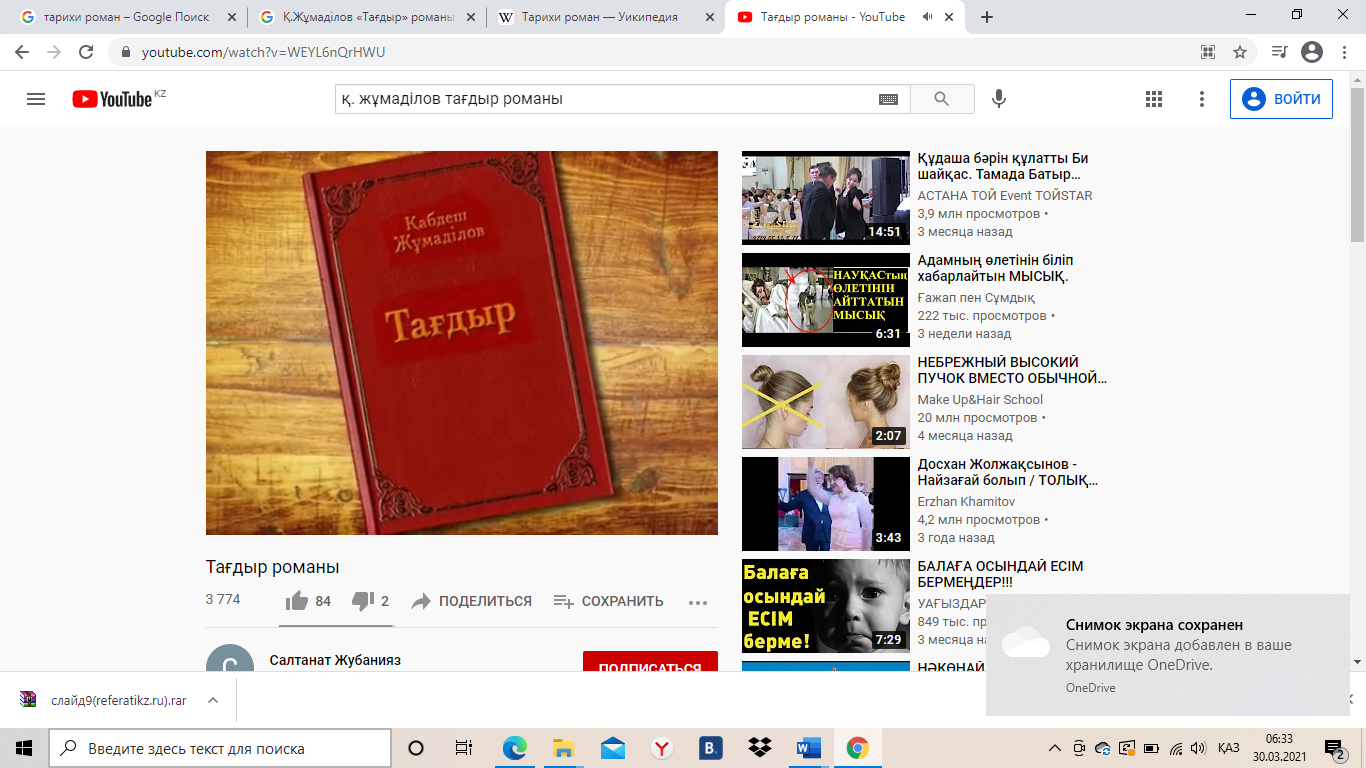Screen dimensions: 1366x768
Task: Create QR code for this page
Action: pos(1208,52)
